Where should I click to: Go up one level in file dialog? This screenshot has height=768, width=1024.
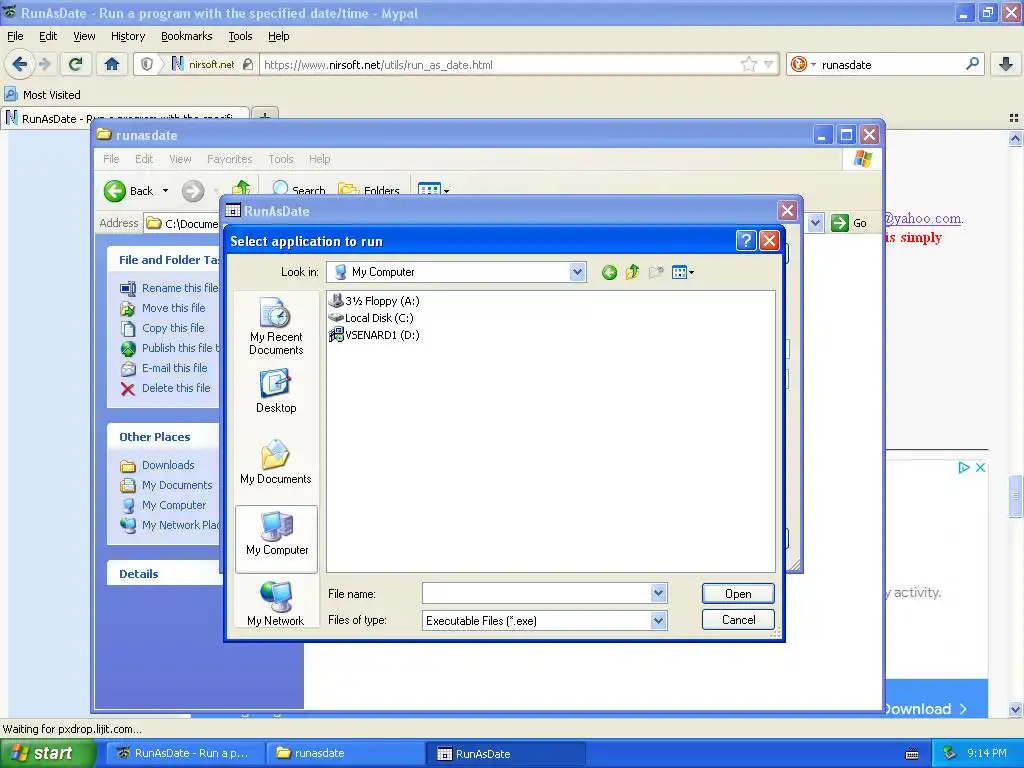(x=632, y=272)
